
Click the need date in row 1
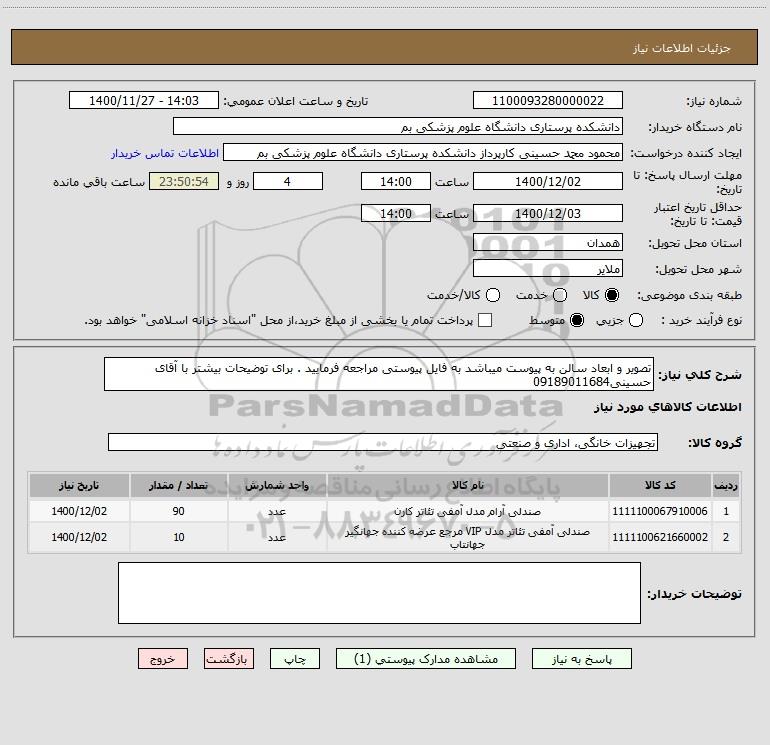point(79,511)
